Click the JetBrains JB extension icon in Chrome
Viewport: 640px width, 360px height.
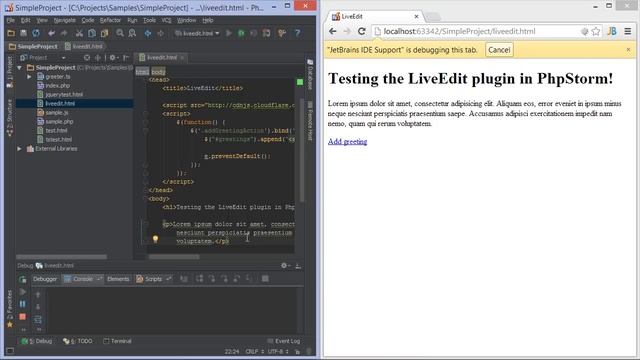coord(612,31)
